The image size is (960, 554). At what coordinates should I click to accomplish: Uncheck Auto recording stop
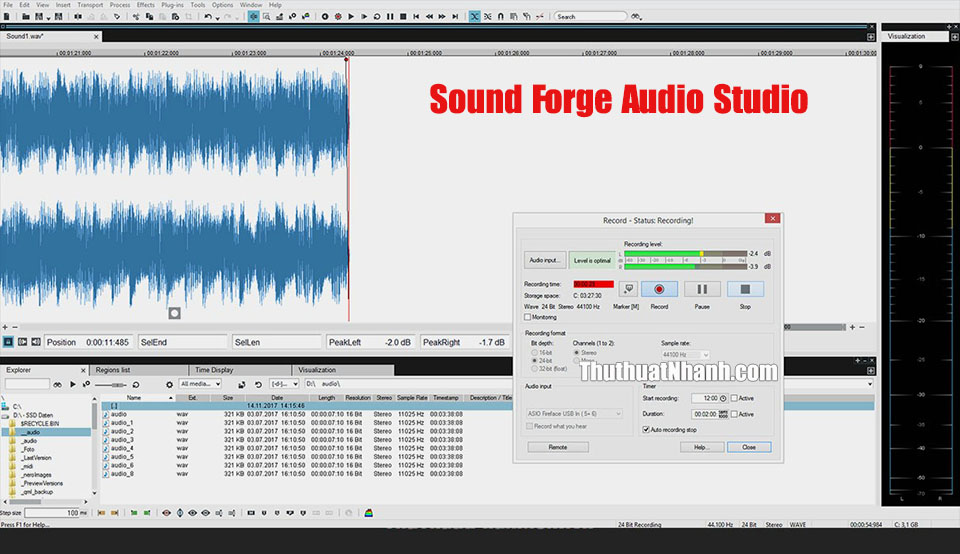[646, 430]
